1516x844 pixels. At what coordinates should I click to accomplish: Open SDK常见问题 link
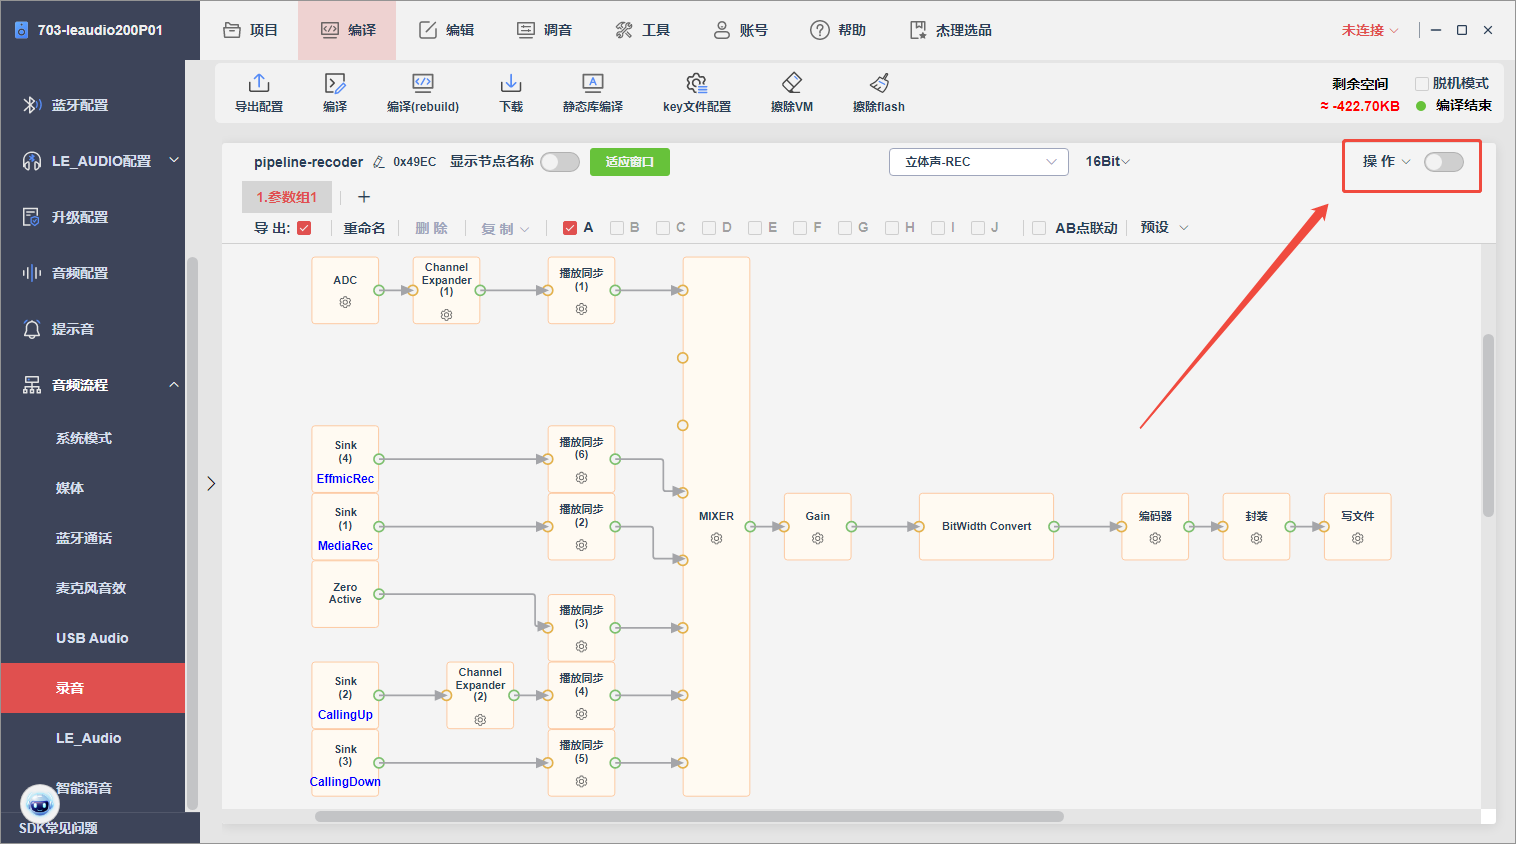58,828
